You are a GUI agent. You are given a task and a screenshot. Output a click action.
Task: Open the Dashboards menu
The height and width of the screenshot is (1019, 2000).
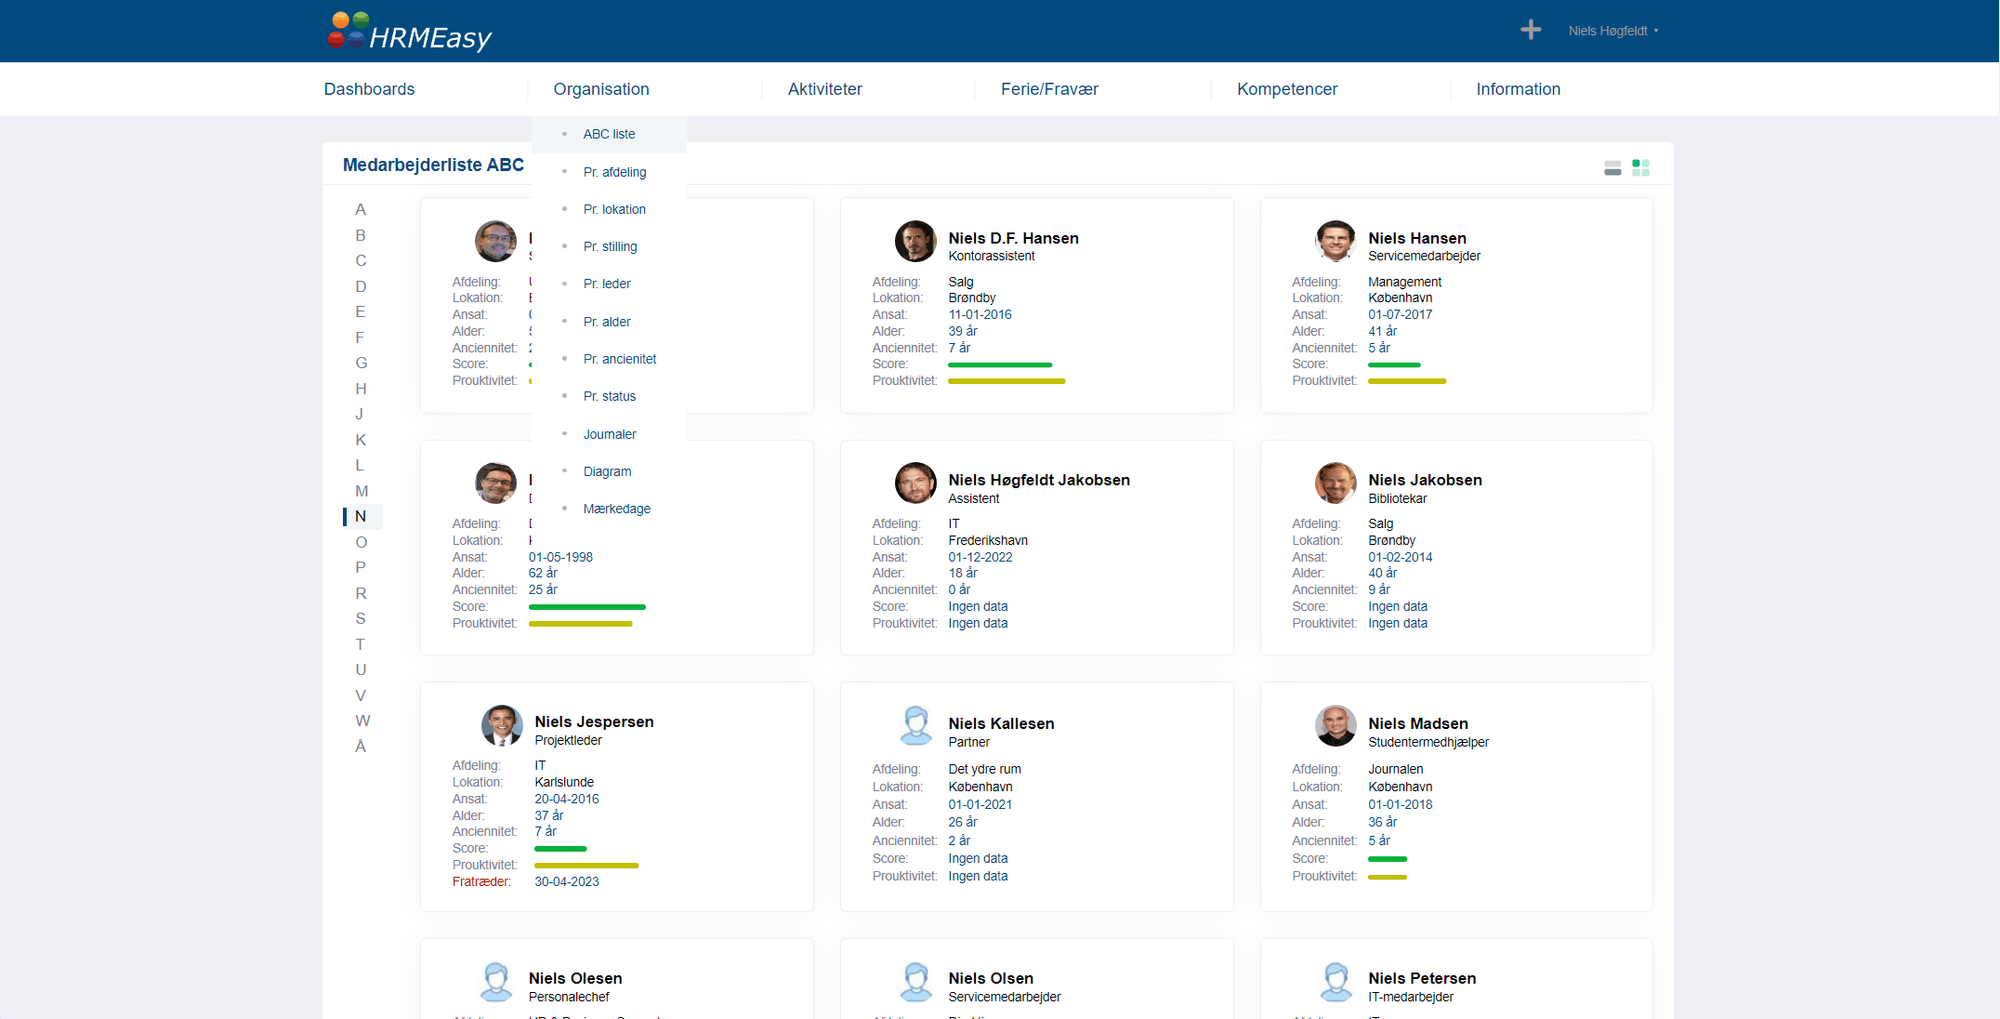click(369, 89)
